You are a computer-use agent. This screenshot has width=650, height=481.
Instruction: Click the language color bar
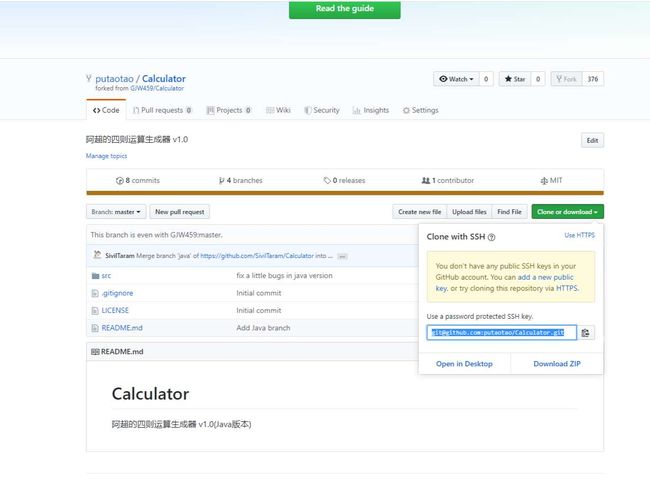pyautogui.click(x=345, y=193)
